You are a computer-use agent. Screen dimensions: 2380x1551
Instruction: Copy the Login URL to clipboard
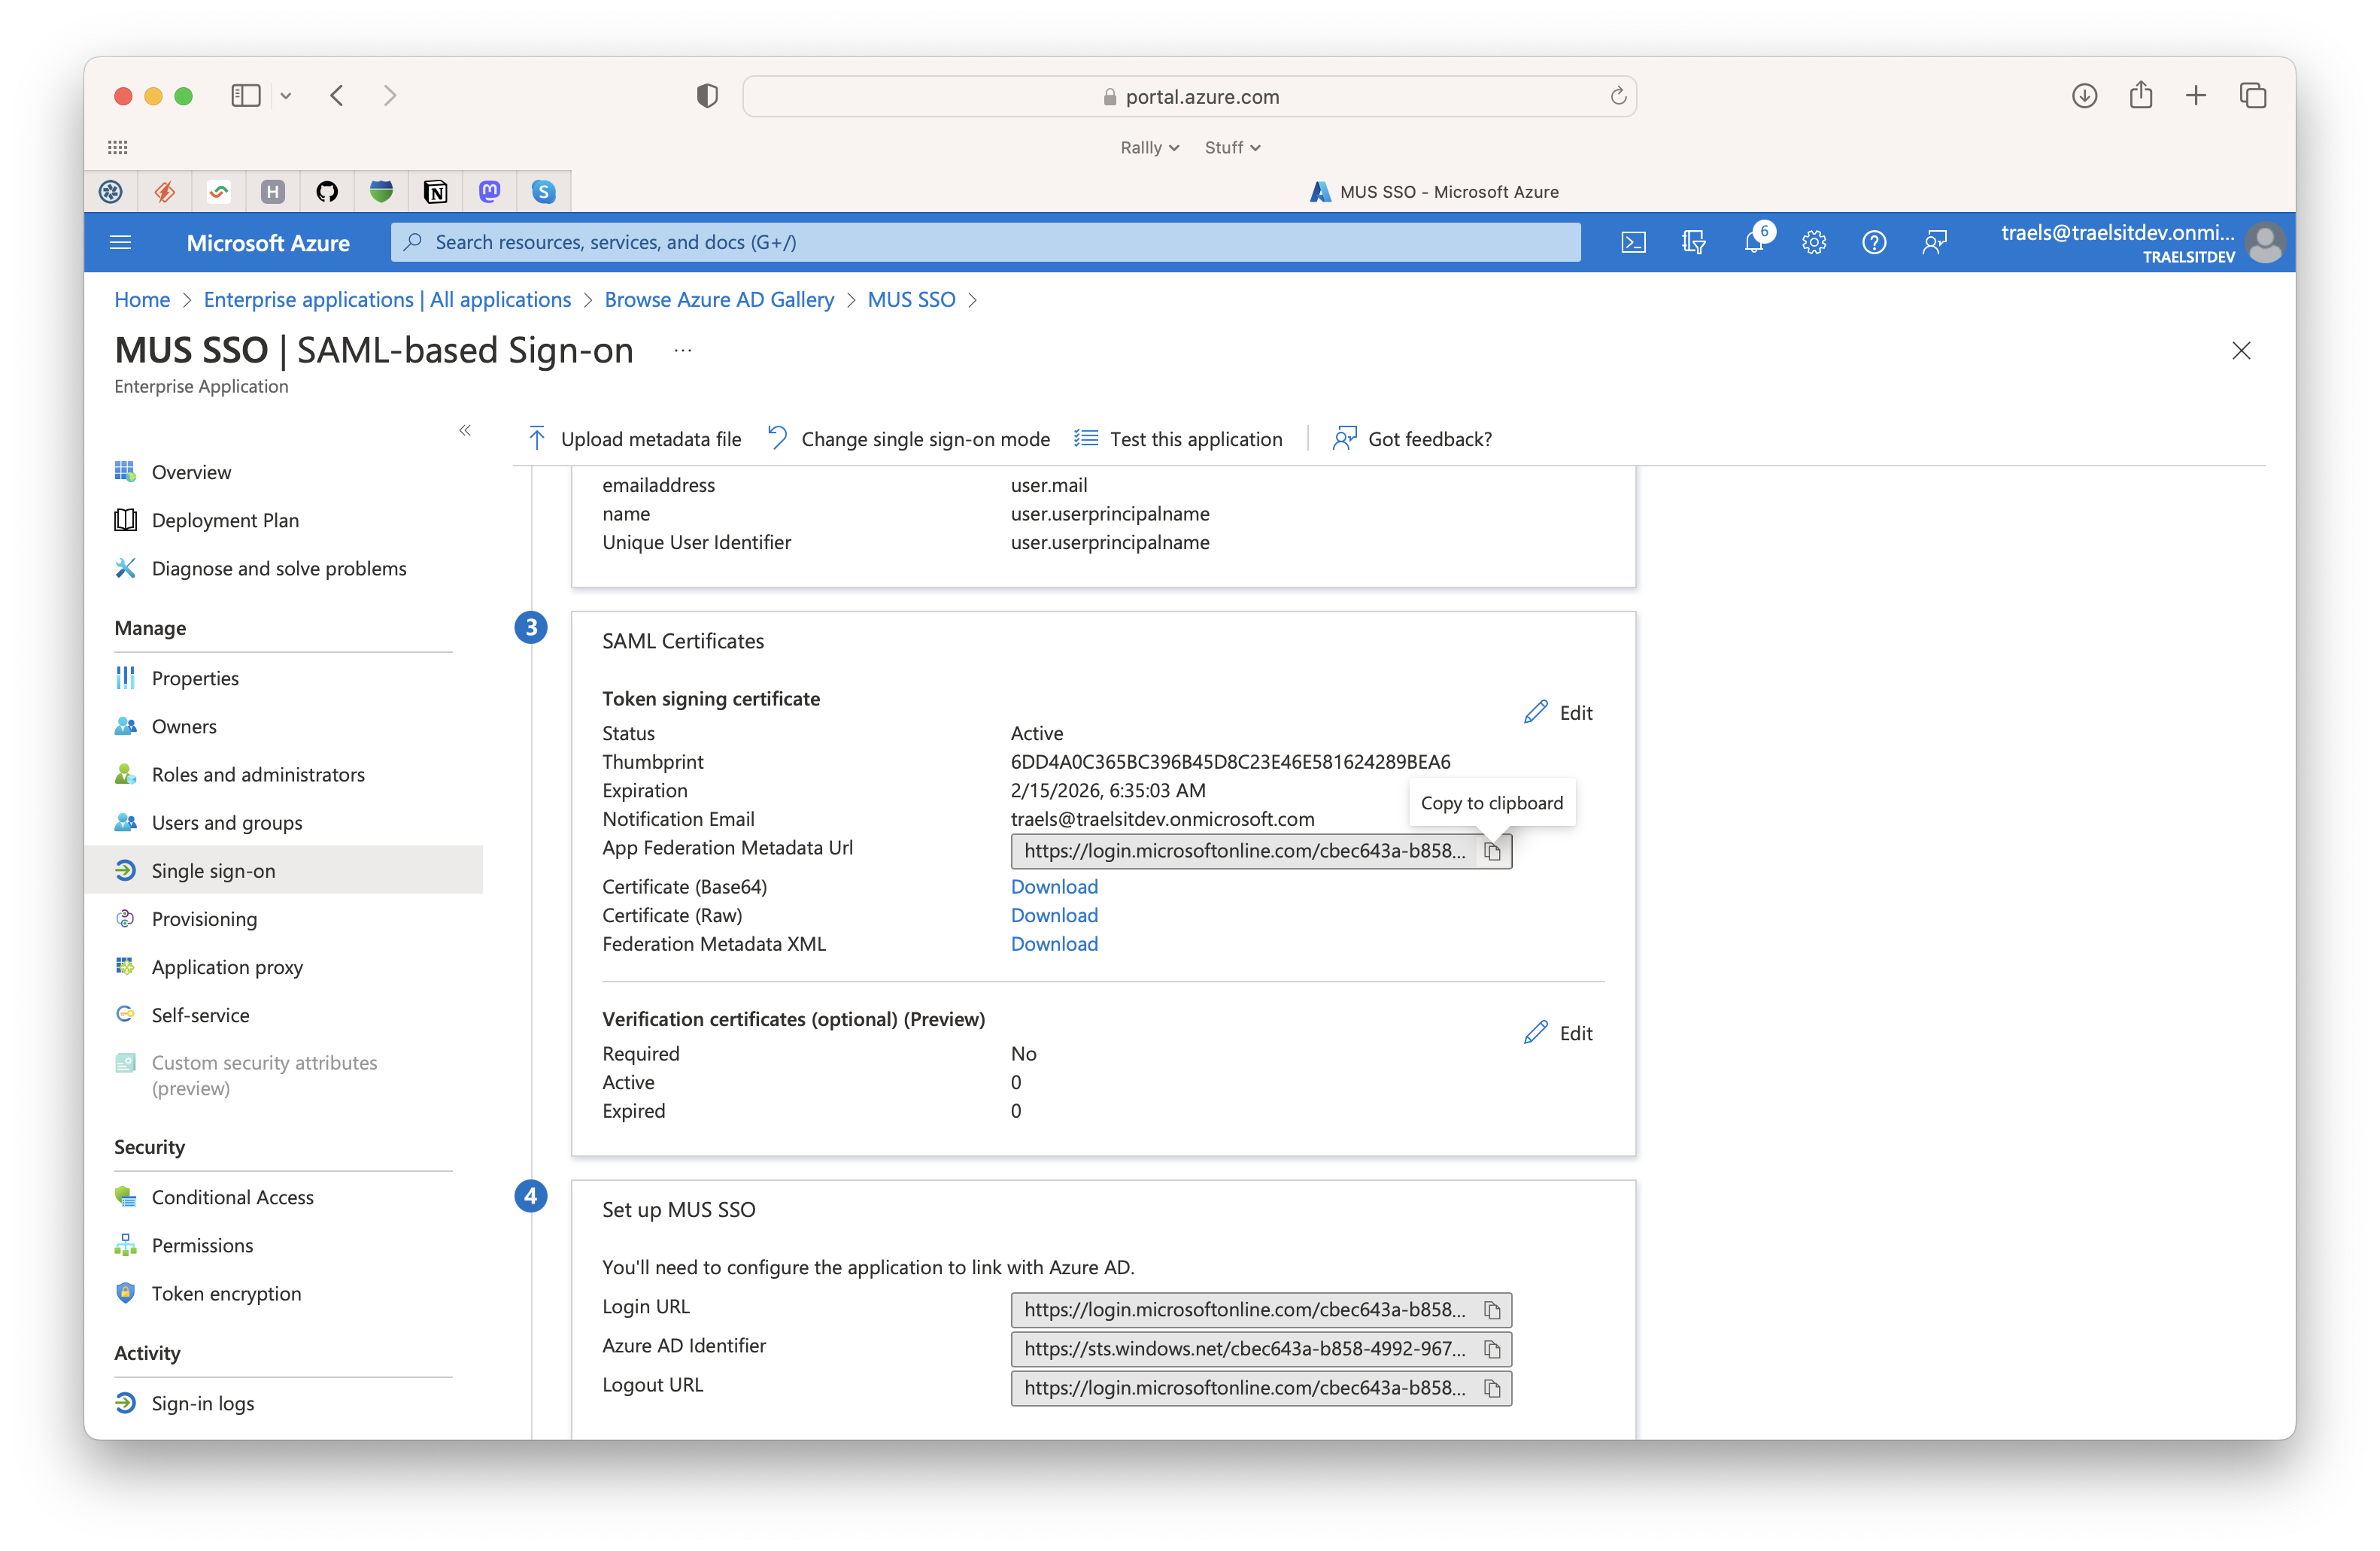tap(1492, 1310)
